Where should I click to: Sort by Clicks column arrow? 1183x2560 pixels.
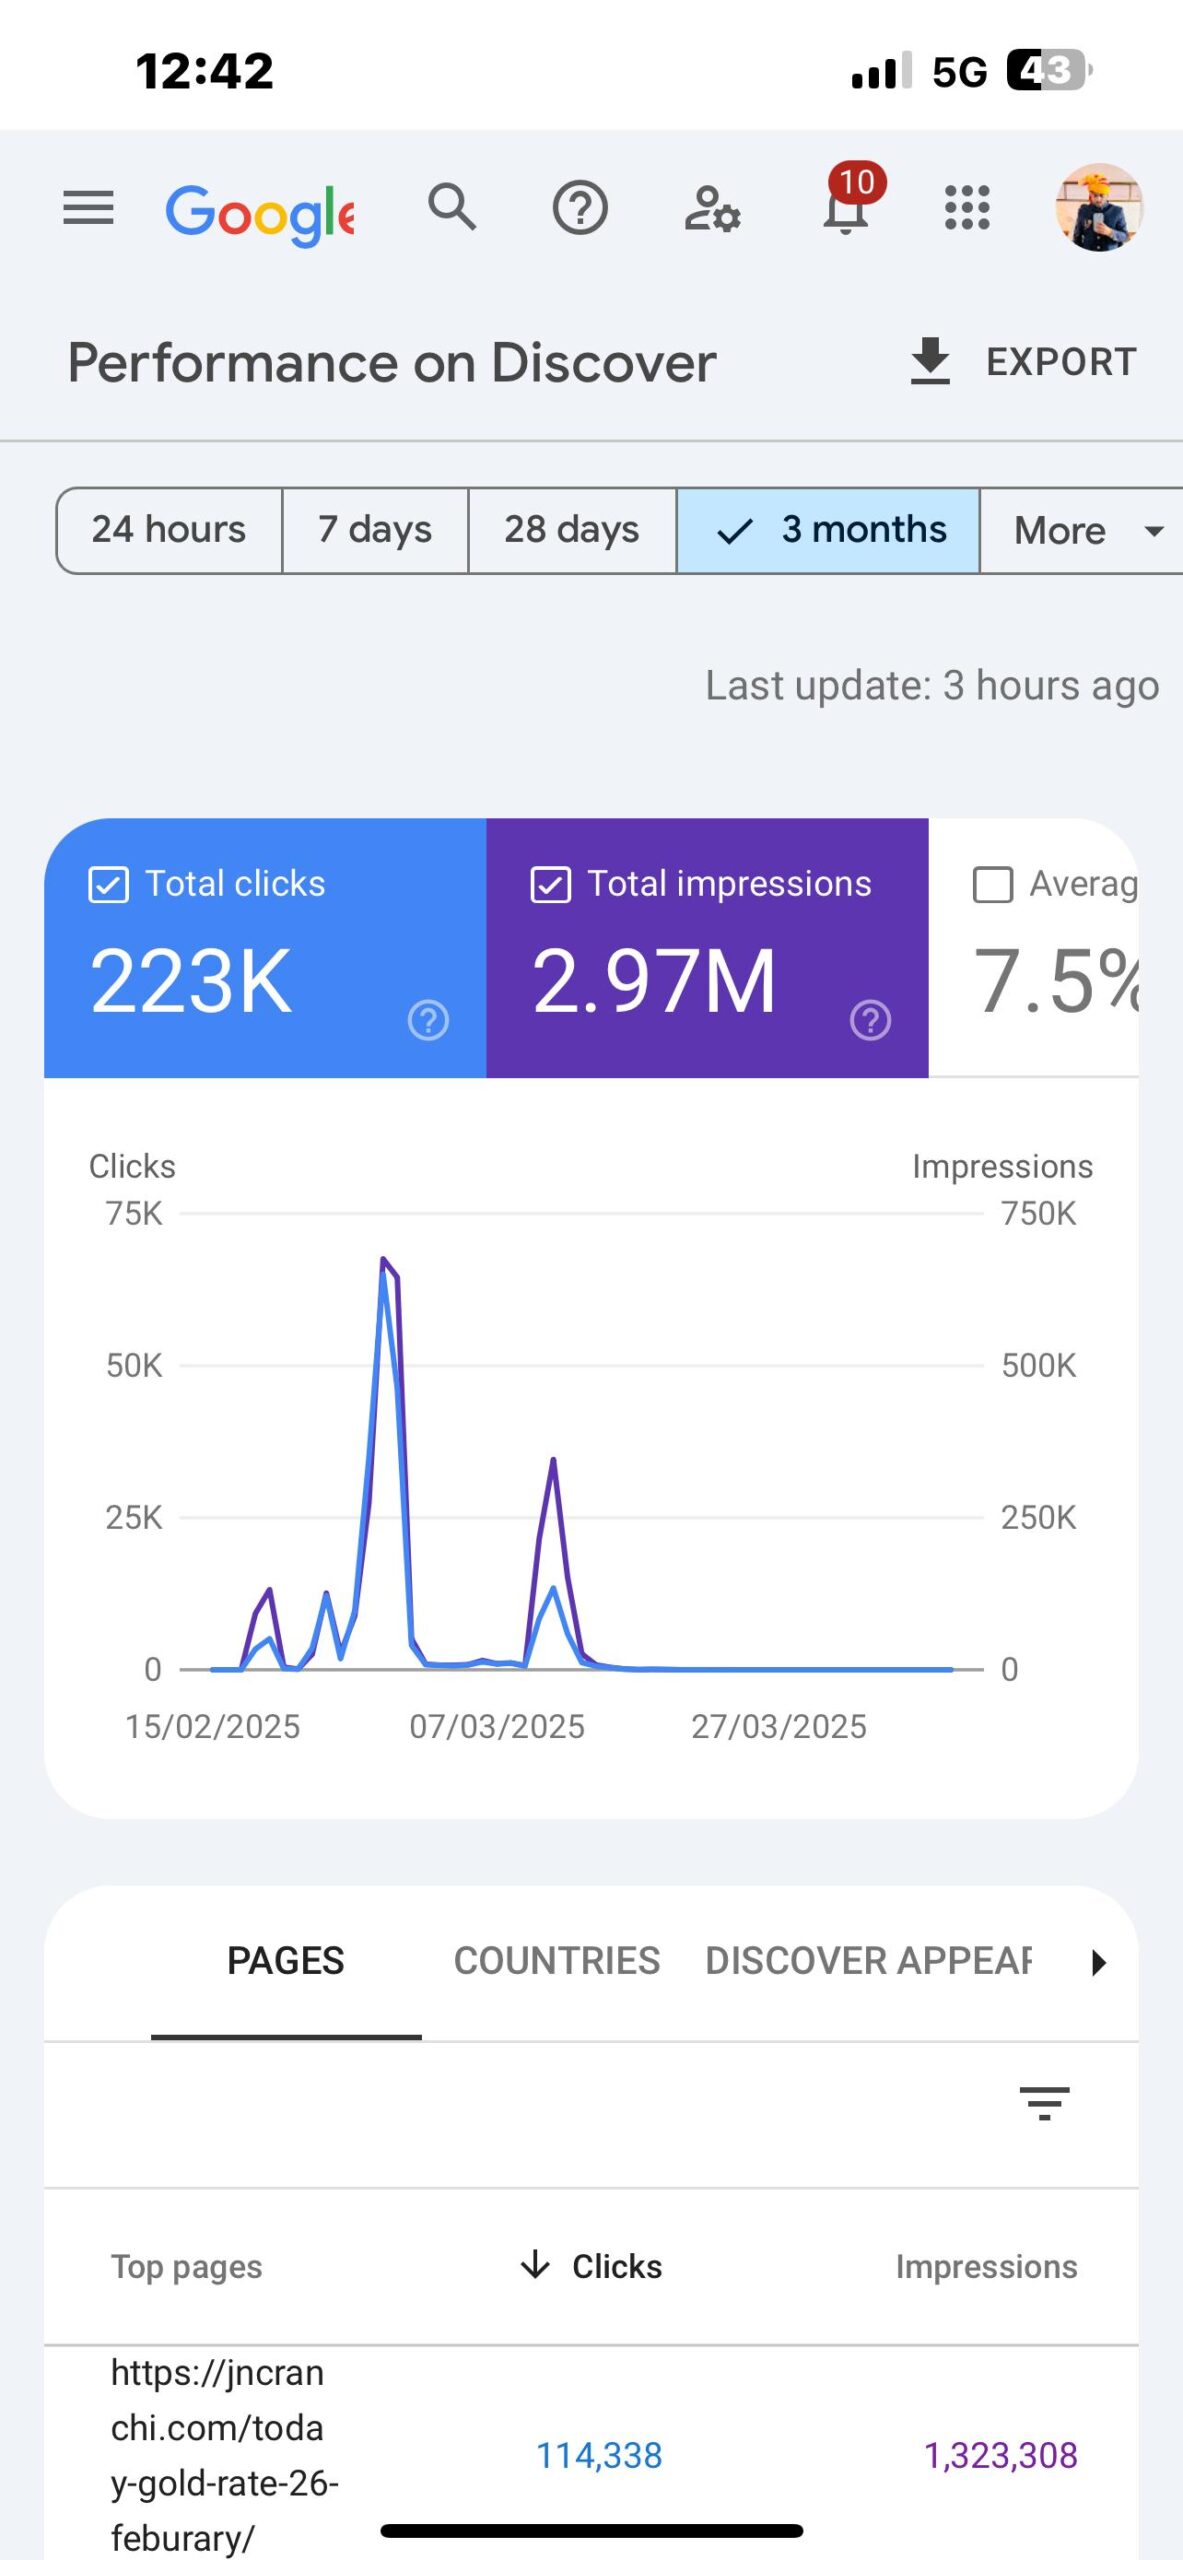(x=535, y=2265)
